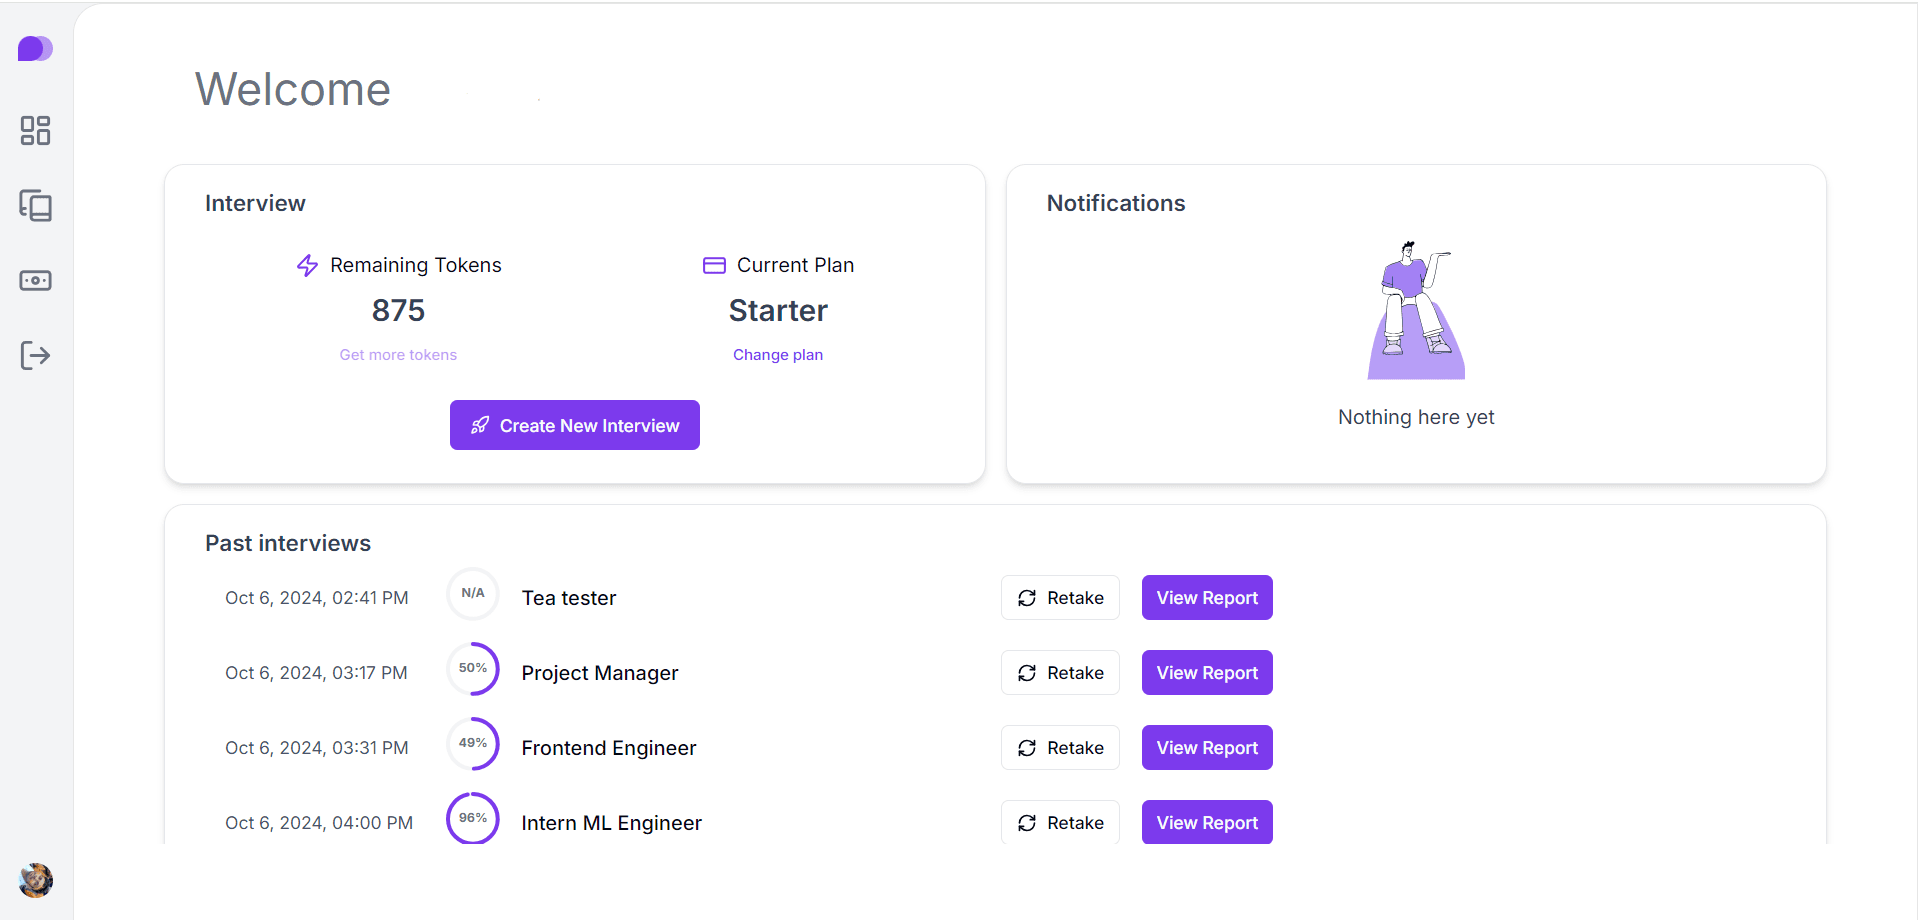Click the log out icon in sidebar

pyautogui.click(x=36, y=355)
